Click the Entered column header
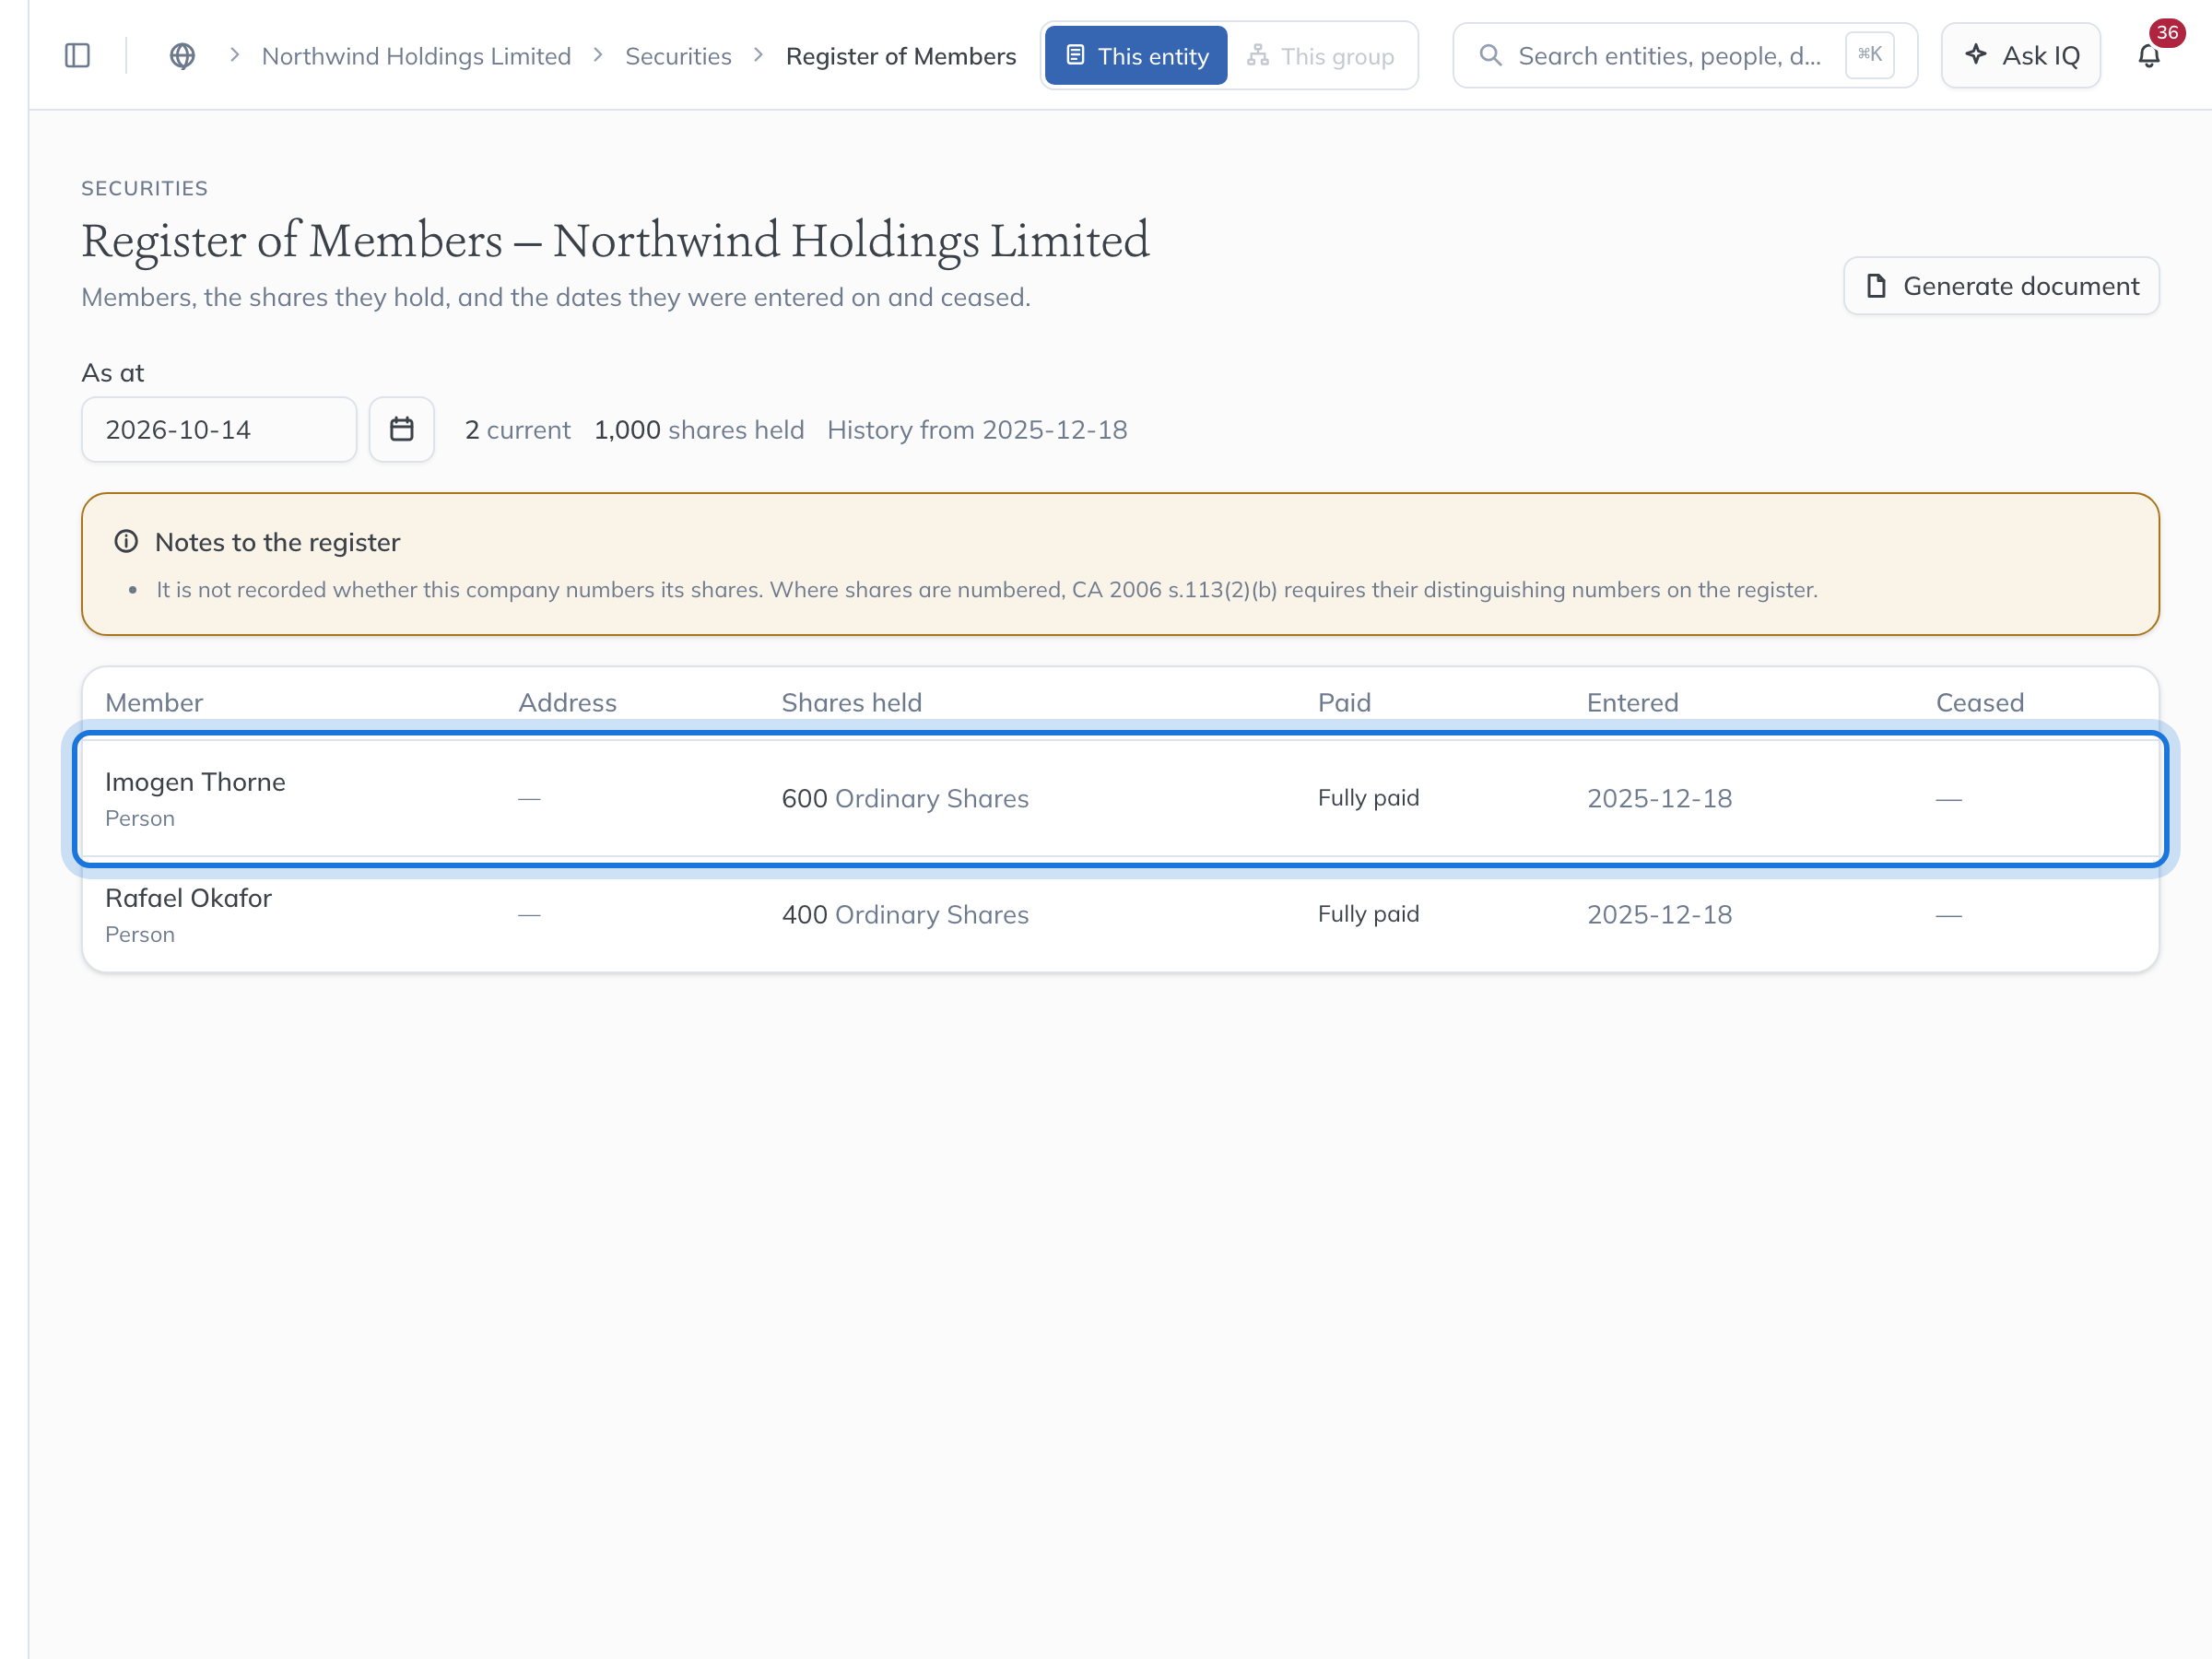Viewport: 2212px width, 1659px height. [x=1632, y=702]
